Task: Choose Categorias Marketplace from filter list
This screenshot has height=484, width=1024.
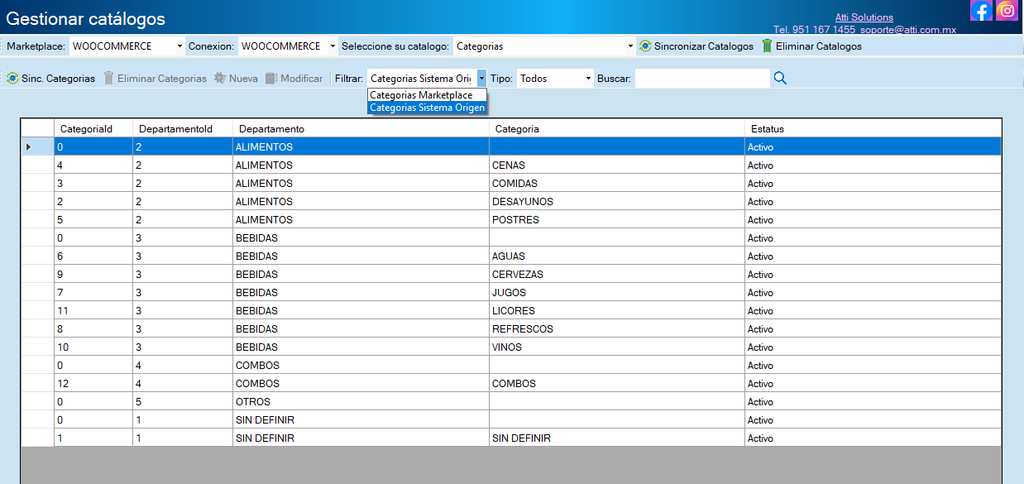Action: 427,95
